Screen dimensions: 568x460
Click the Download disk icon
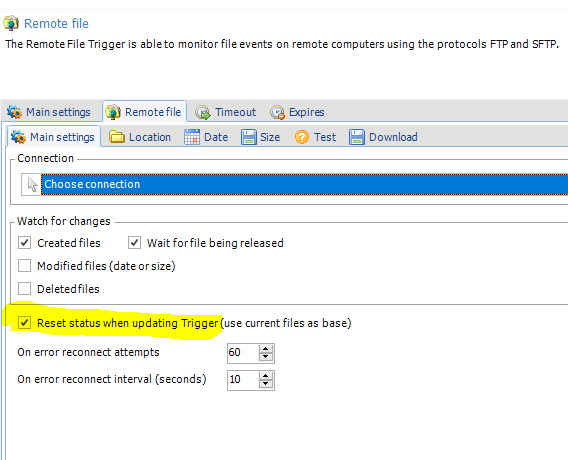click(x=357, y=137)
